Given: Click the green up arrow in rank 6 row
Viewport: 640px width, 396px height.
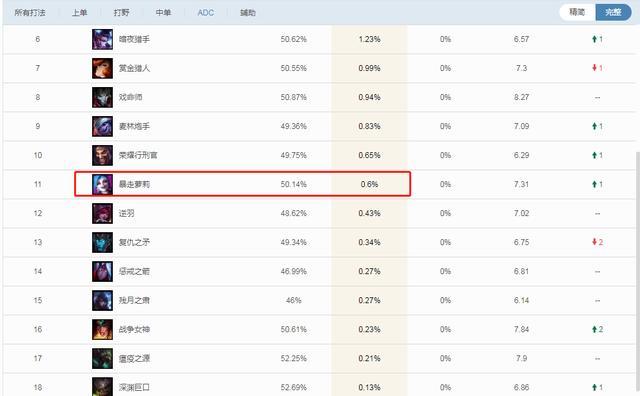Looking at the screenshot, I should (x=594, y=39).
